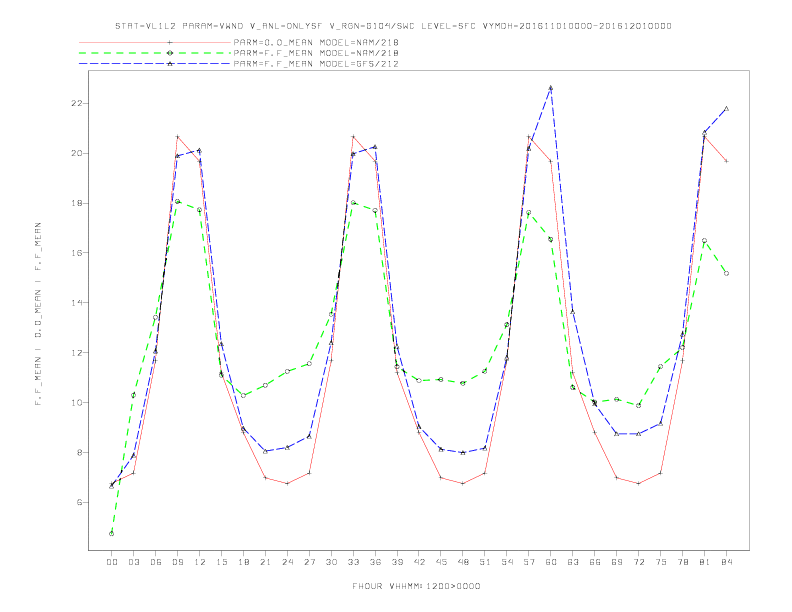The width and height of the screenshot is (792, 612).
Task: Select legend text PARM=F.F_MEAN MODEL=GFS/212
Action: coord(316,64)
